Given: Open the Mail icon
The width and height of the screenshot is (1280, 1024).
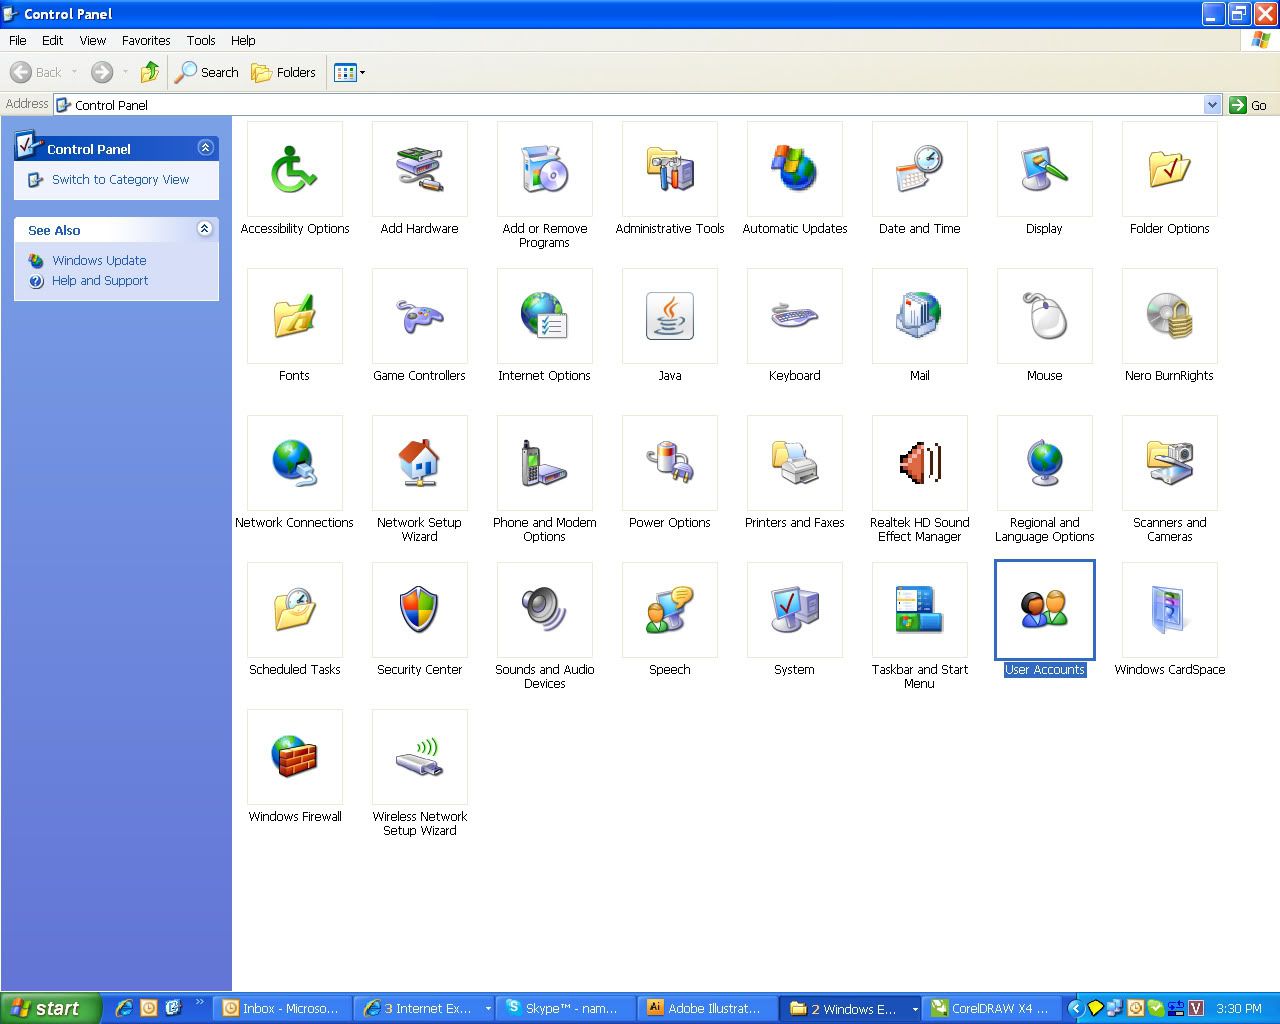Looking at the screenshot, I should 920,316.
